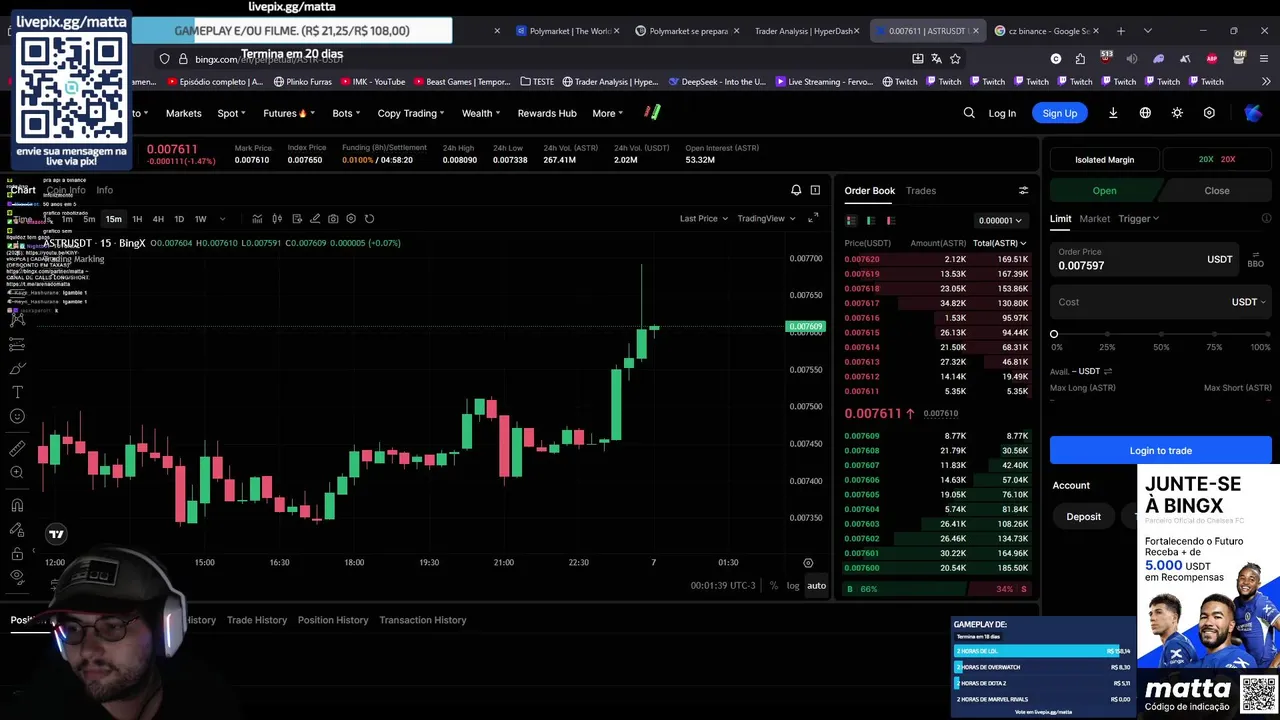Open the order book precision 0.000001 dropdown
Viewport: 1280px width, 720px height.
coord(1000,221)
